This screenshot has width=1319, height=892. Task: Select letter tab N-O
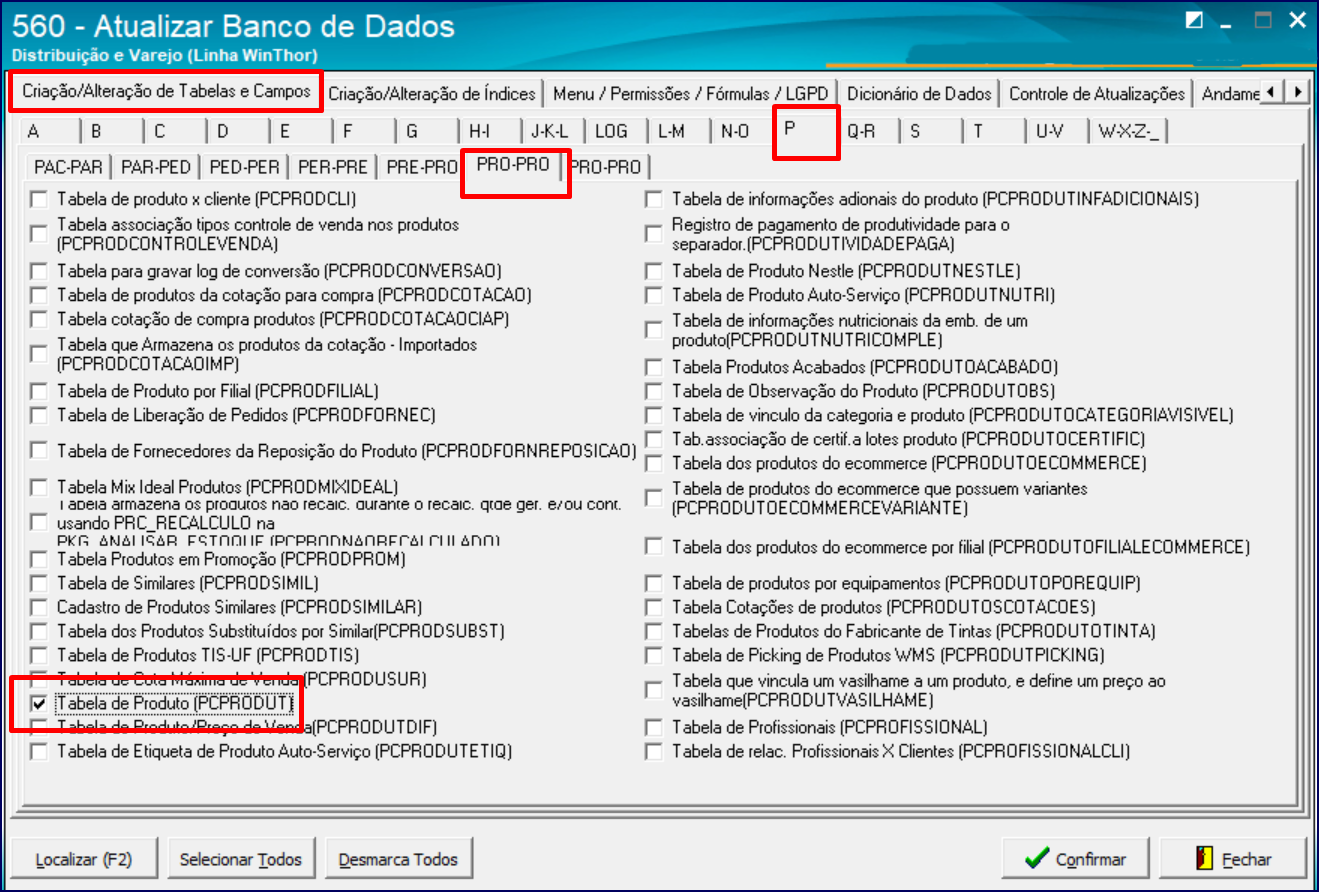741,132
